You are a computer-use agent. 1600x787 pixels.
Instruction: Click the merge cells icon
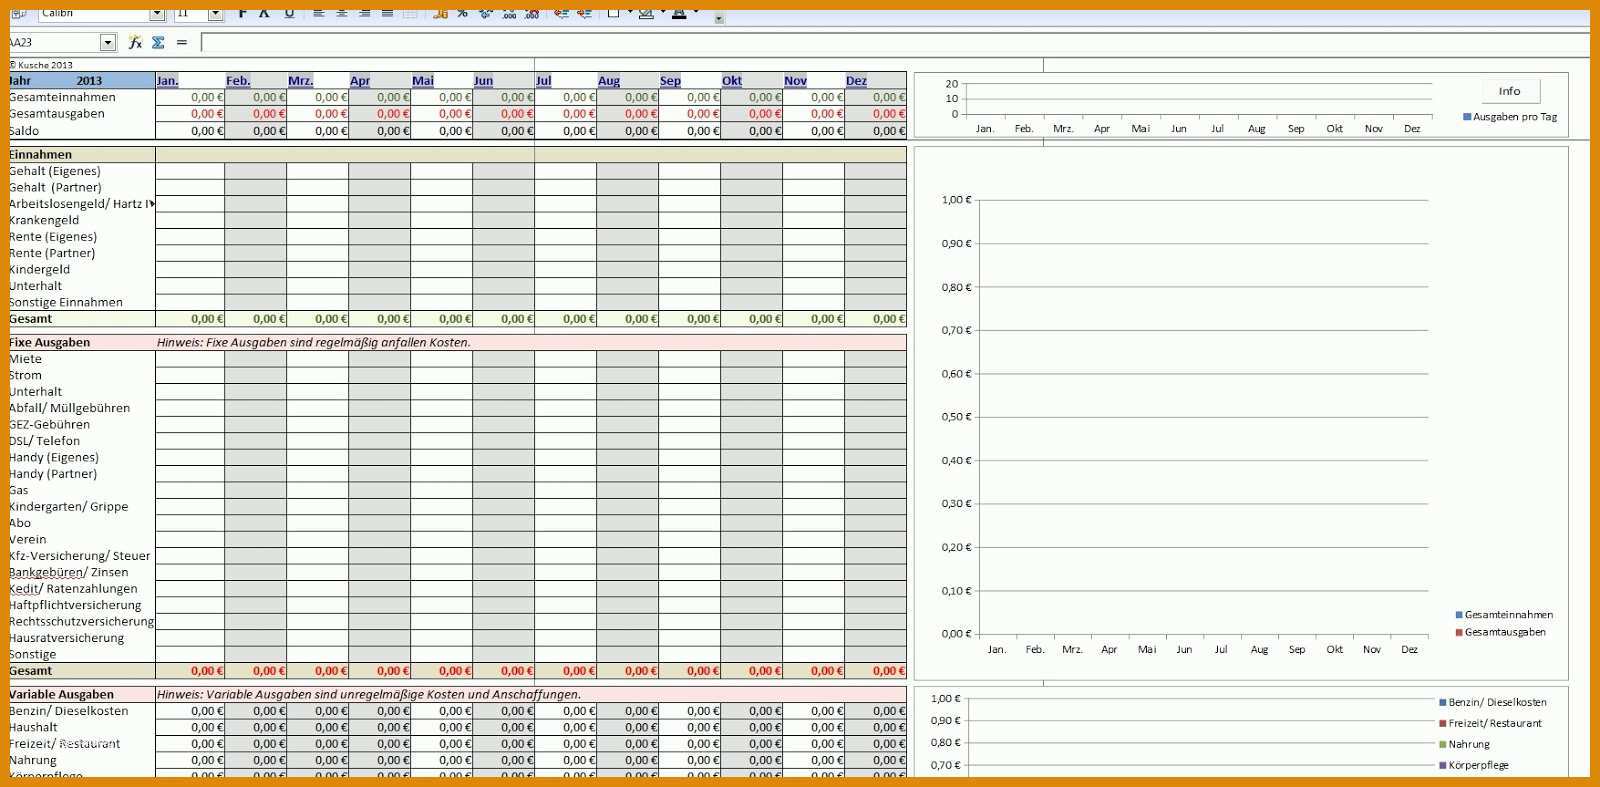click(410, 14)
